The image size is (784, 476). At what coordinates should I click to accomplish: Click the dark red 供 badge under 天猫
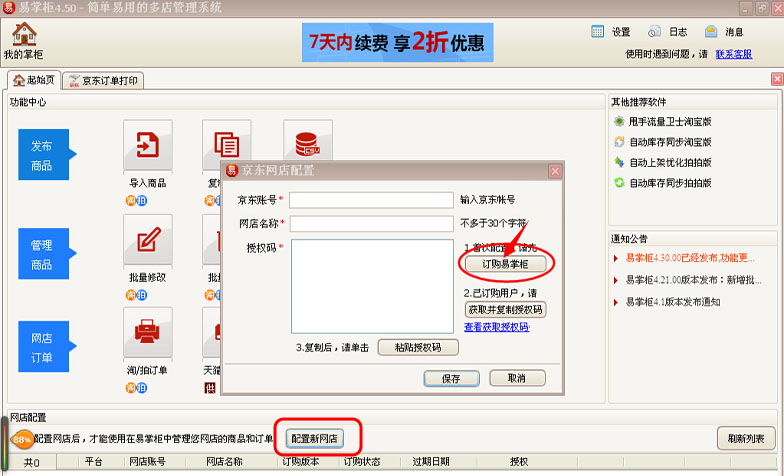[x=210, y=388]
